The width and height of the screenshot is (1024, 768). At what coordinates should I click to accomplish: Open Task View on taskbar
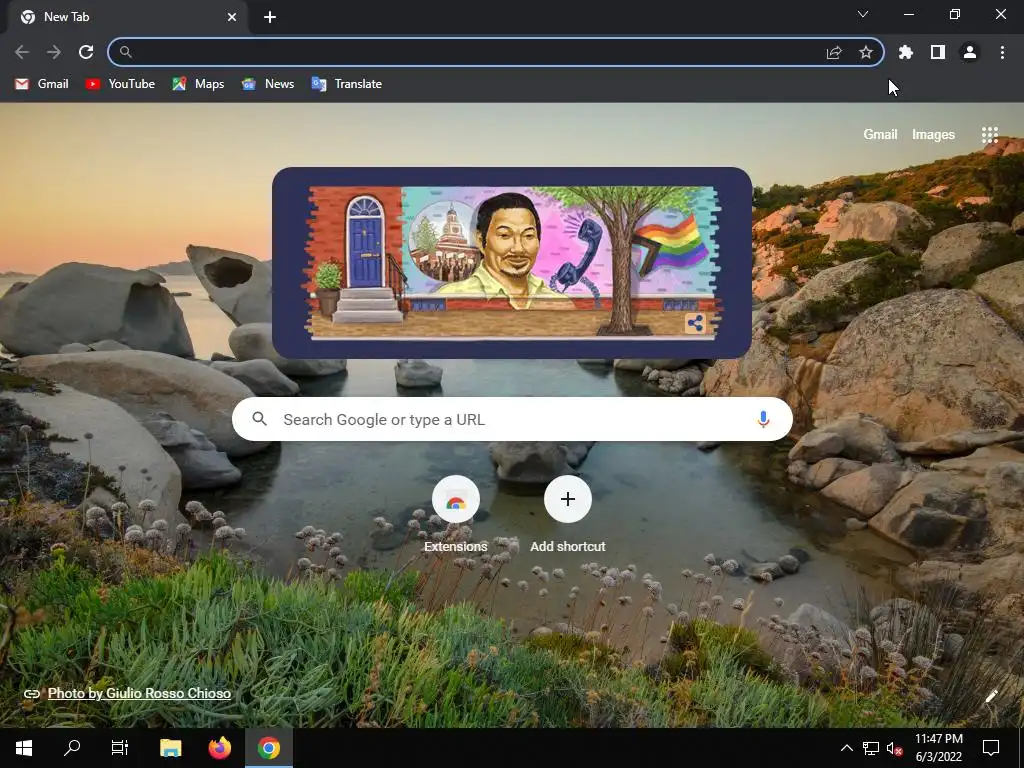(x=120, y=748)
